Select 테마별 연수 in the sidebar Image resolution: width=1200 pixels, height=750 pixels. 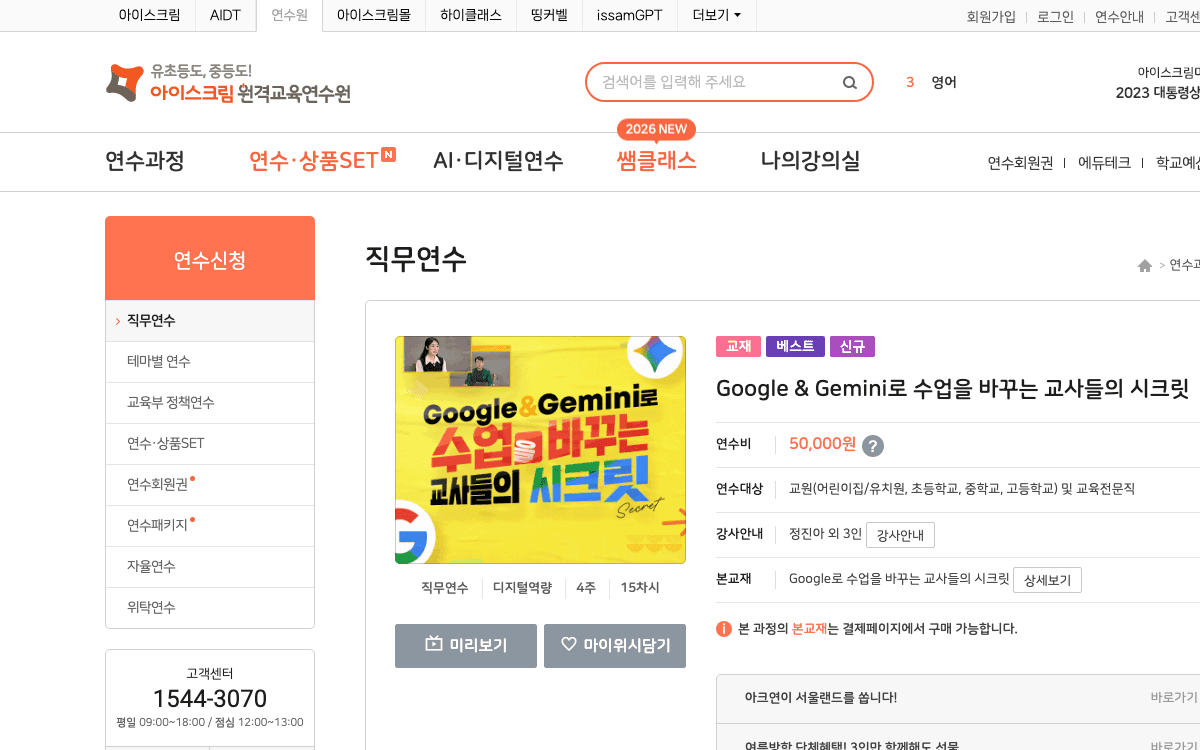[x=210, y=361]
